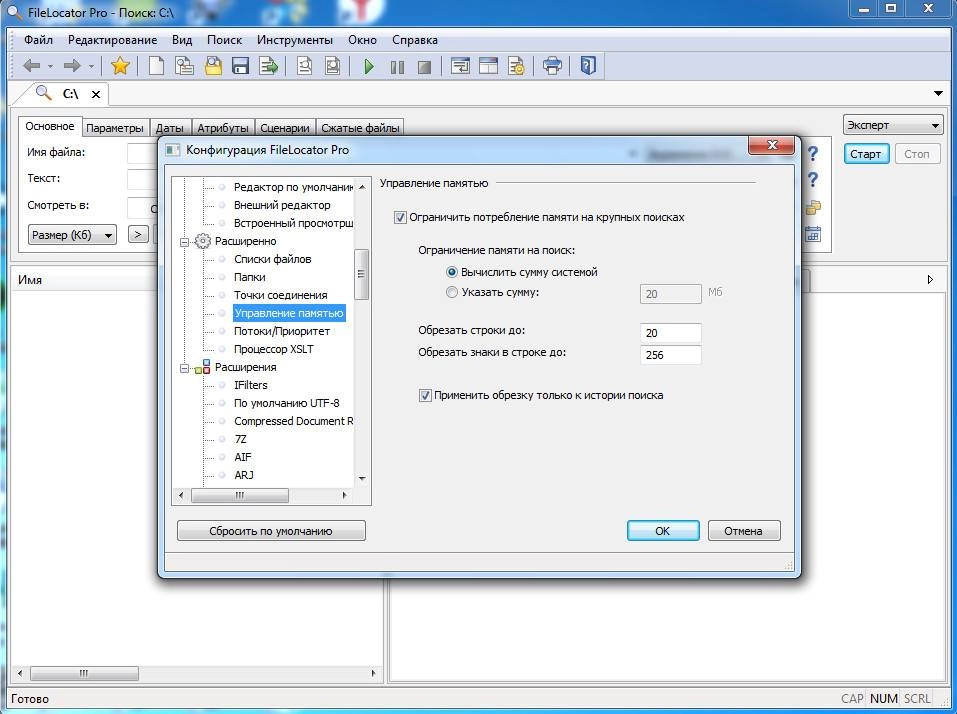957x714 pixels.
Task: Collapse the Расширения tree node
Action: coord(184,368)
